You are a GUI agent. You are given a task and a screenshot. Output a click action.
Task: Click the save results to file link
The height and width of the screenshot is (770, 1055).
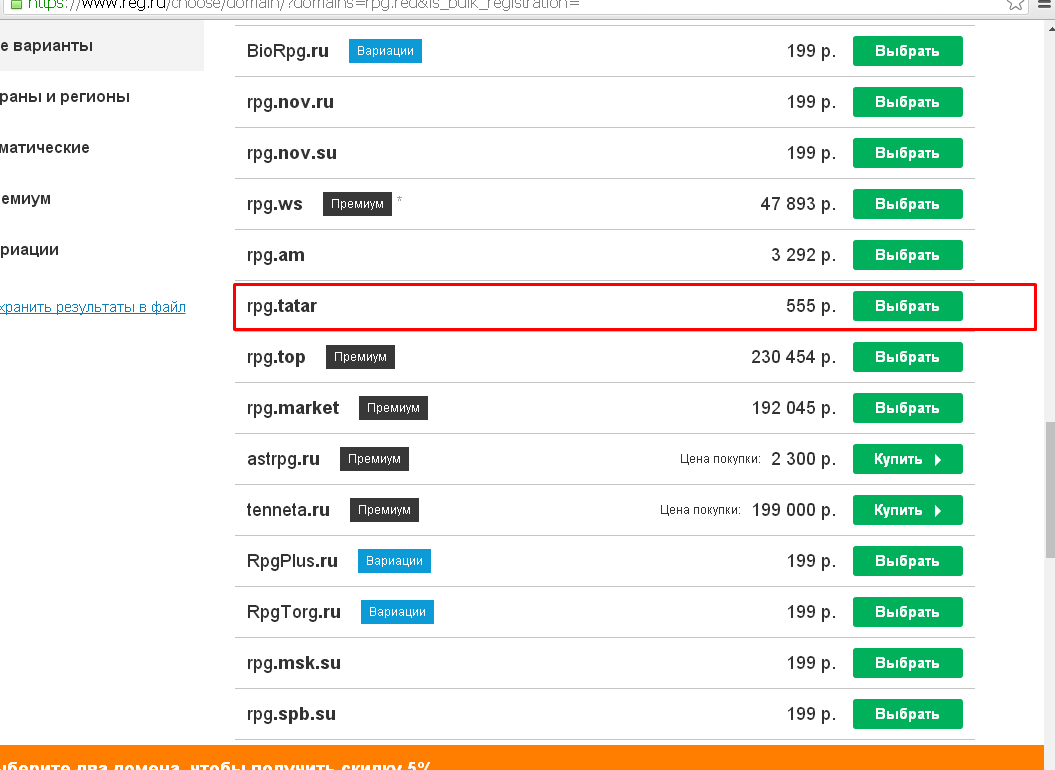pyautogui.click(x=92, y=308)
